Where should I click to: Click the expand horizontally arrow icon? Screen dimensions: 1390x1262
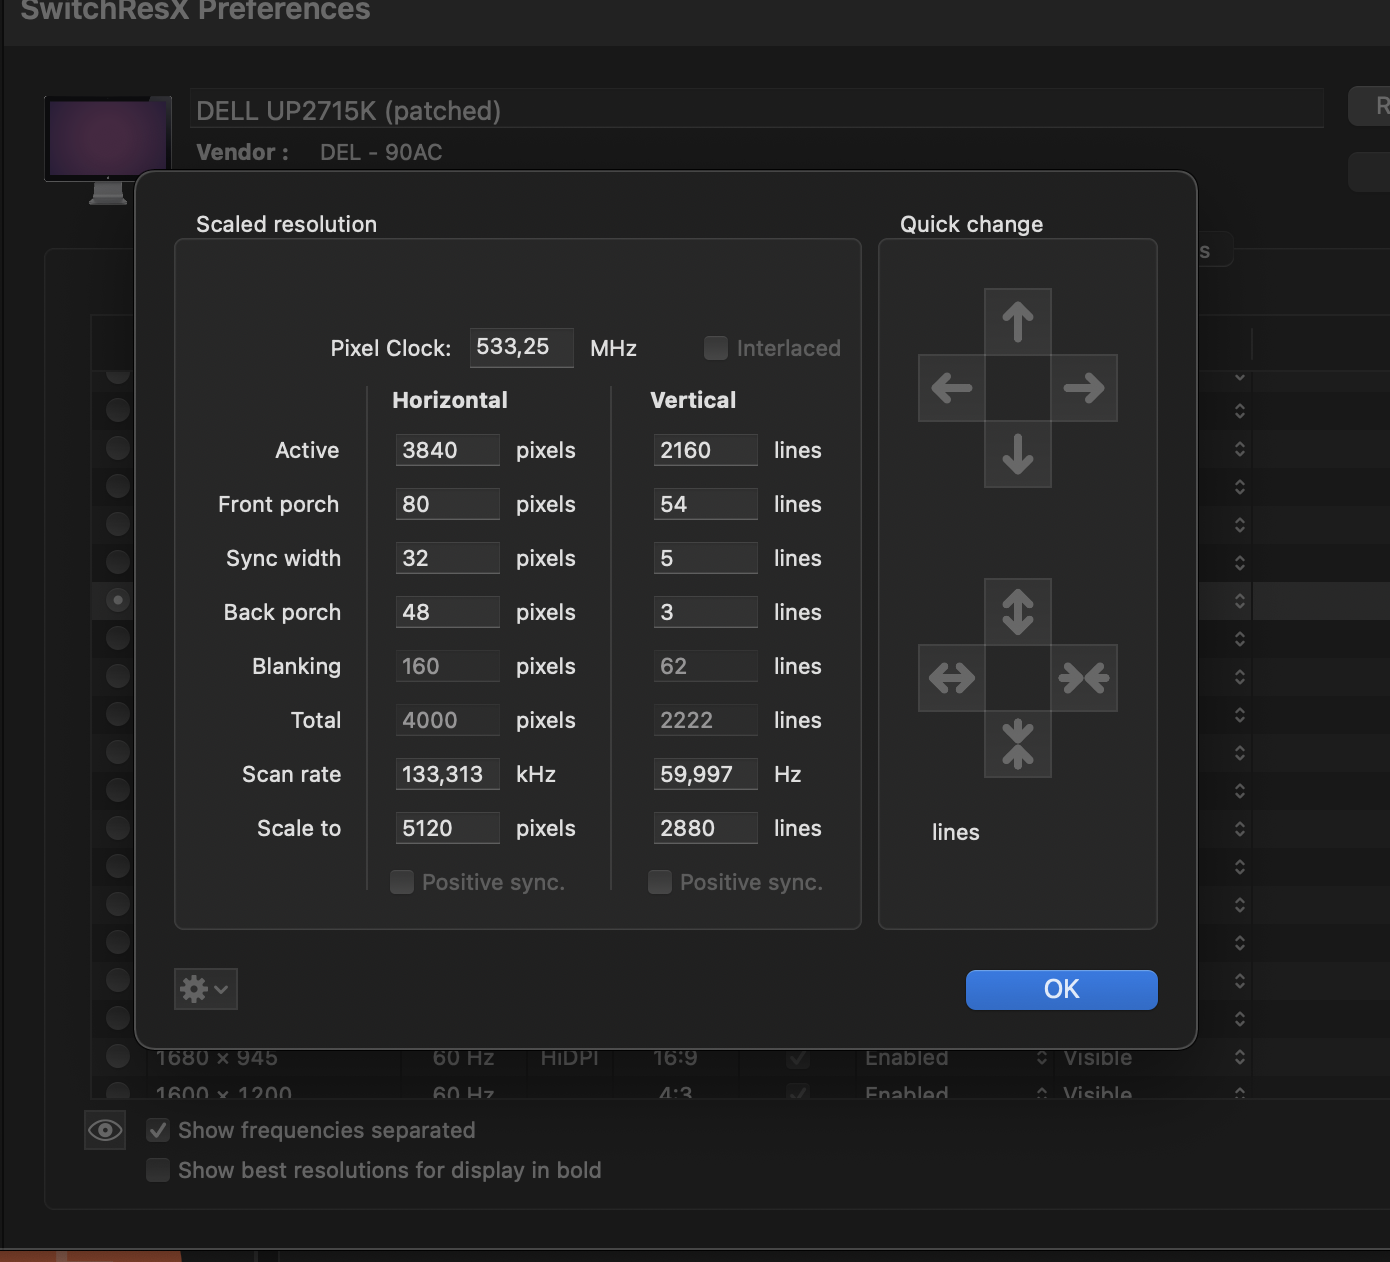[952, 678]
